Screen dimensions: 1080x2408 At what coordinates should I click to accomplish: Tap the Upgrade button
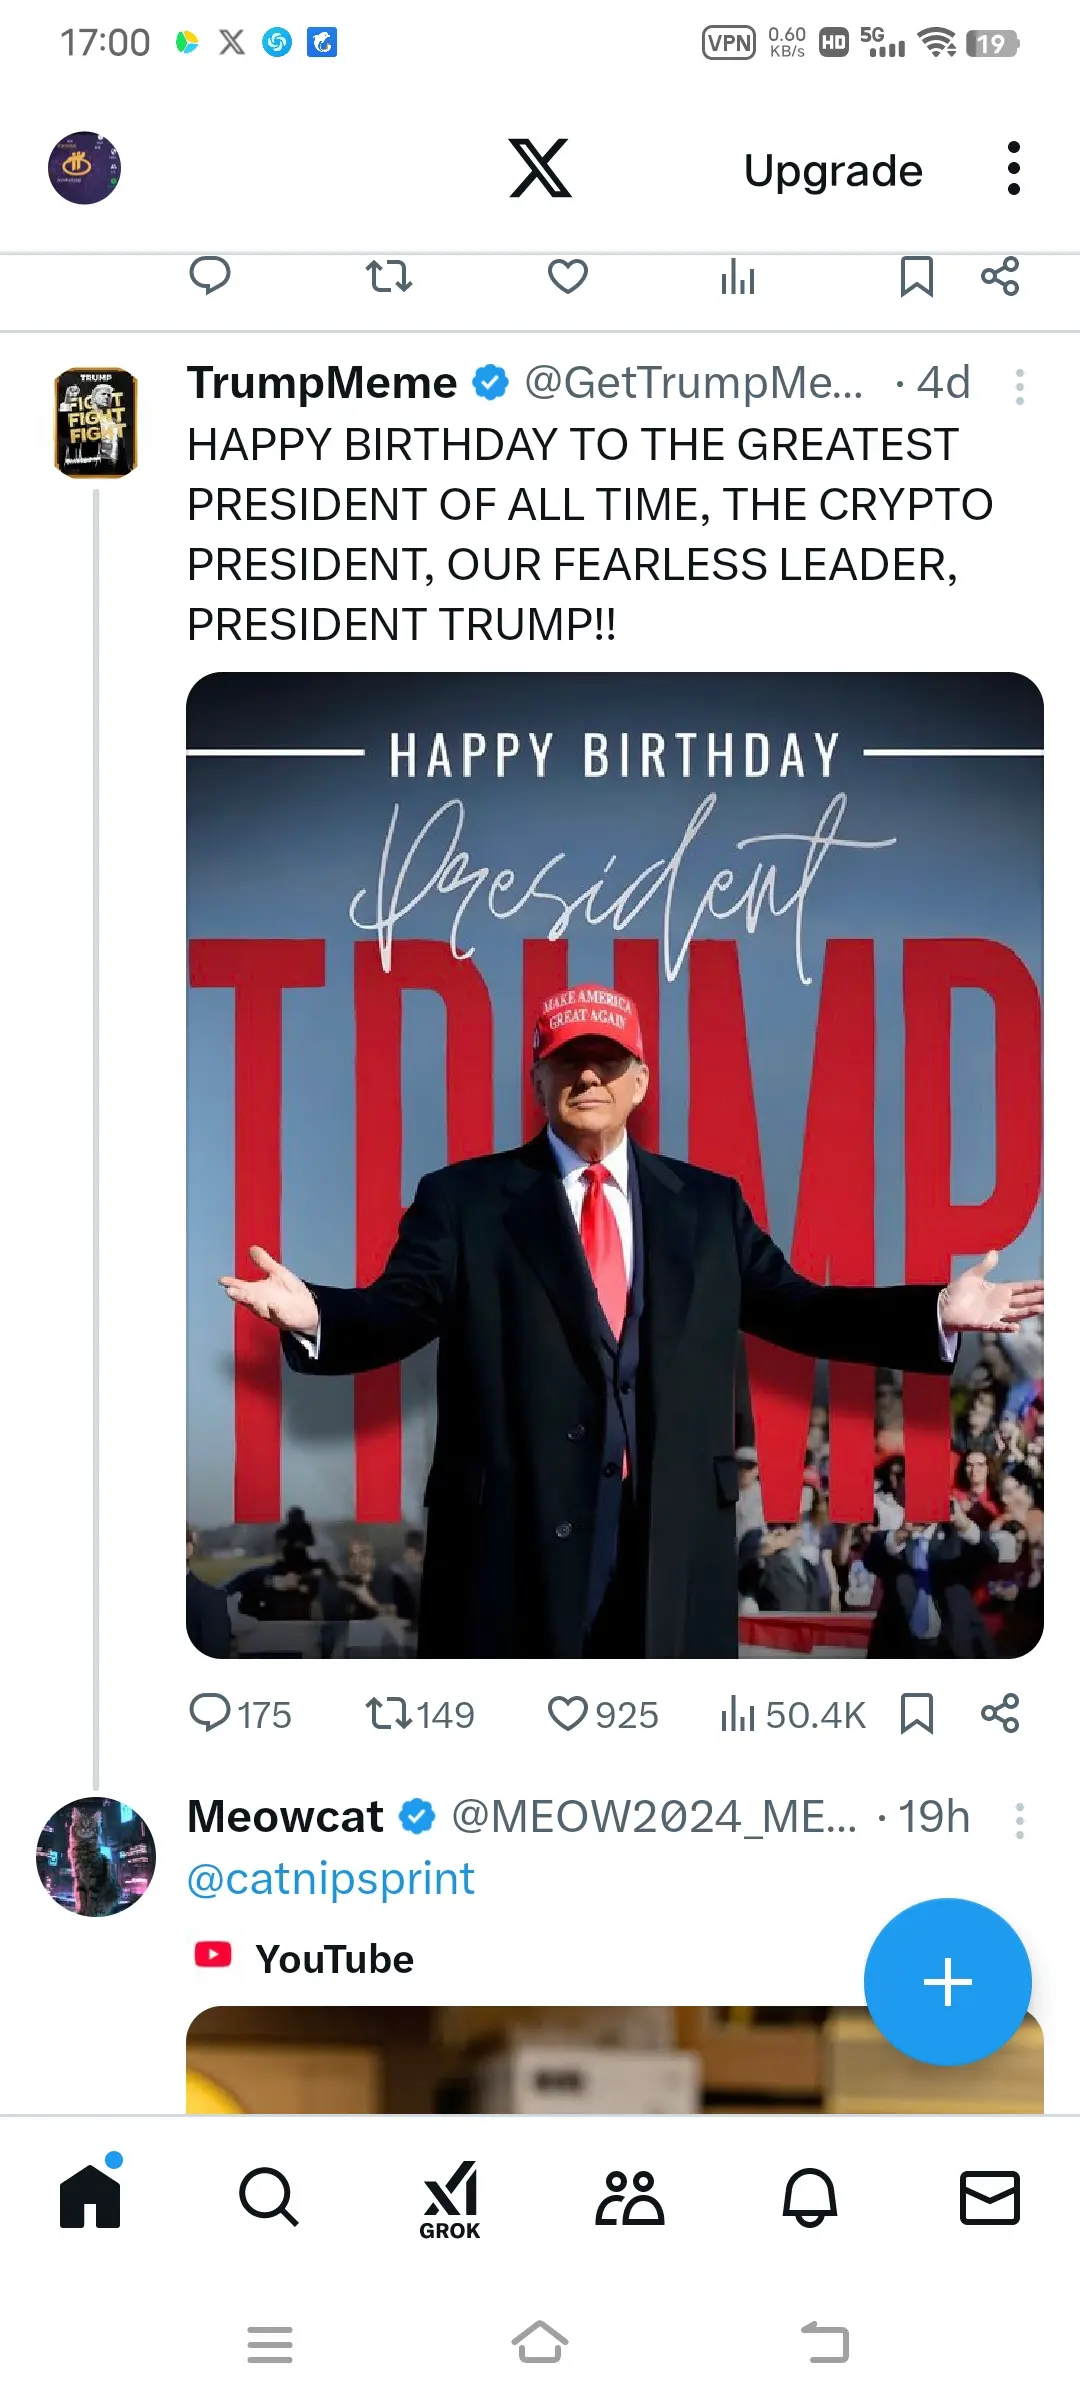(x=833, y=170)
